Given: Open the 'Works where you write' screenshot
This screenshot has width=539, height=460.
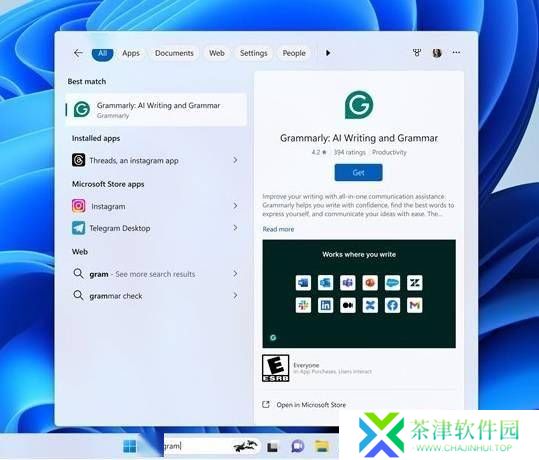Looking at the screenshot, I should click(x=359, y=294).
